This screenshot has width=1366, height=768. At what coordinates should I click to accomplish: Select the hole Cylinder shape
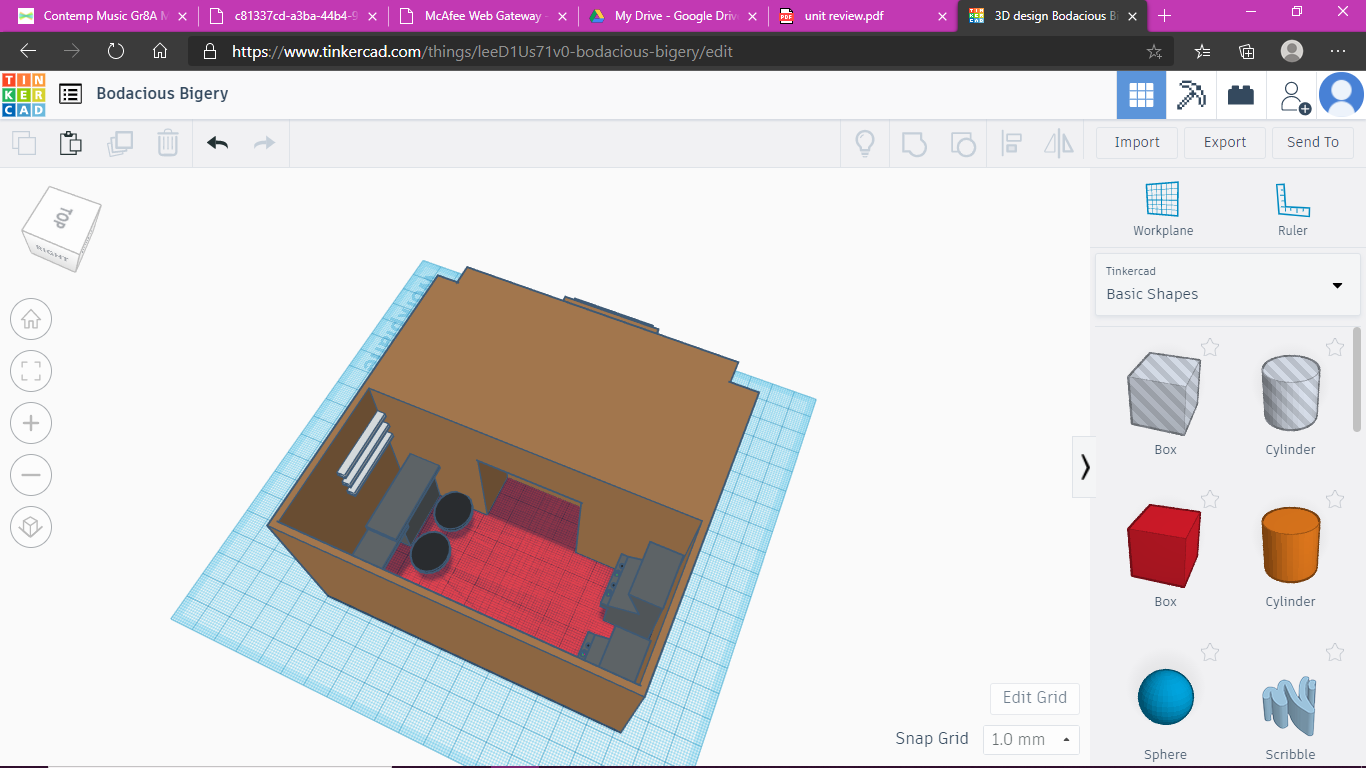[x=1290, y=394]
